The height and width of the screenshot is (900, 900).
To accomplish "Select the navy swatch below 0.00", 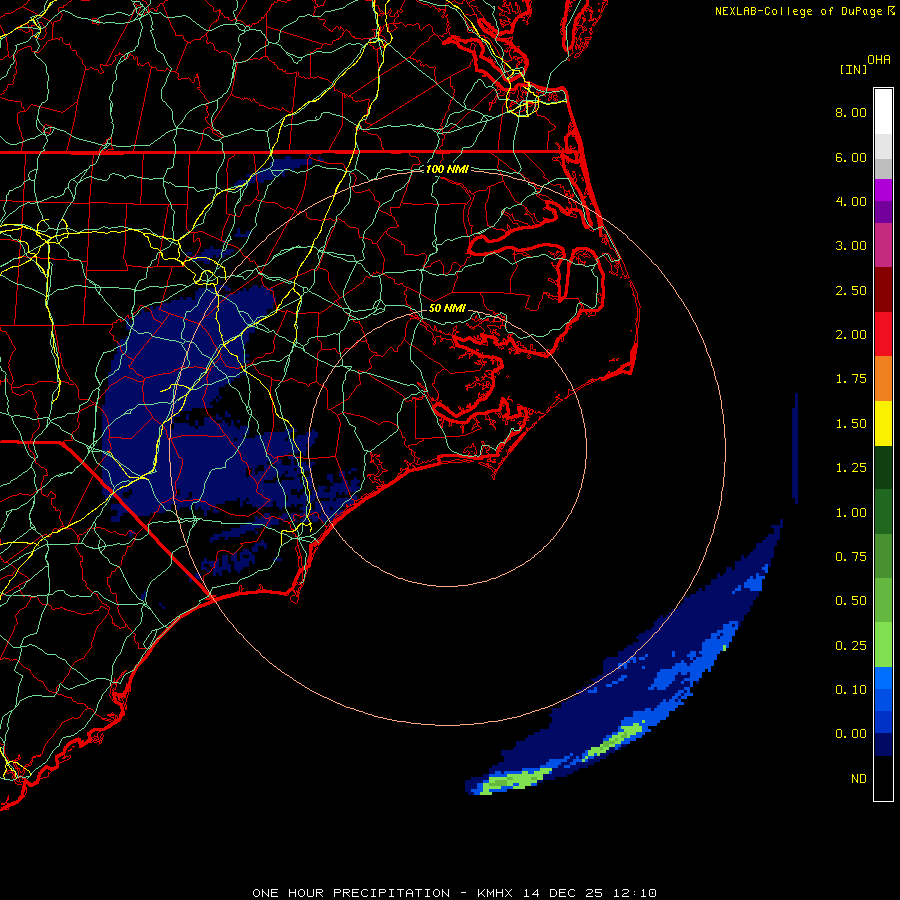I will (883, 745).
